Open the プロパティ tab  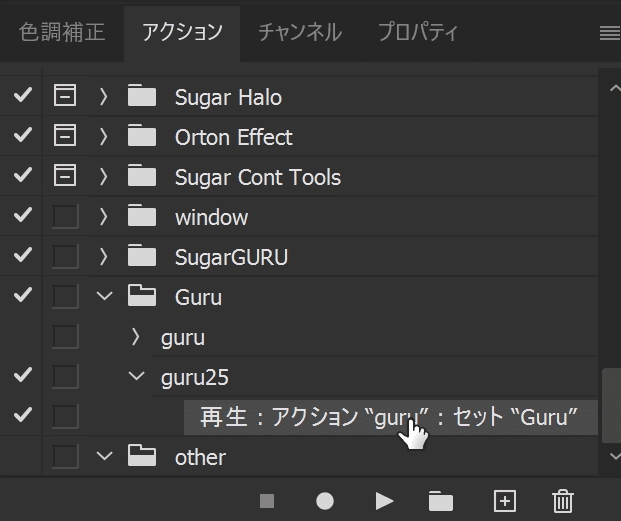point(418,33)
